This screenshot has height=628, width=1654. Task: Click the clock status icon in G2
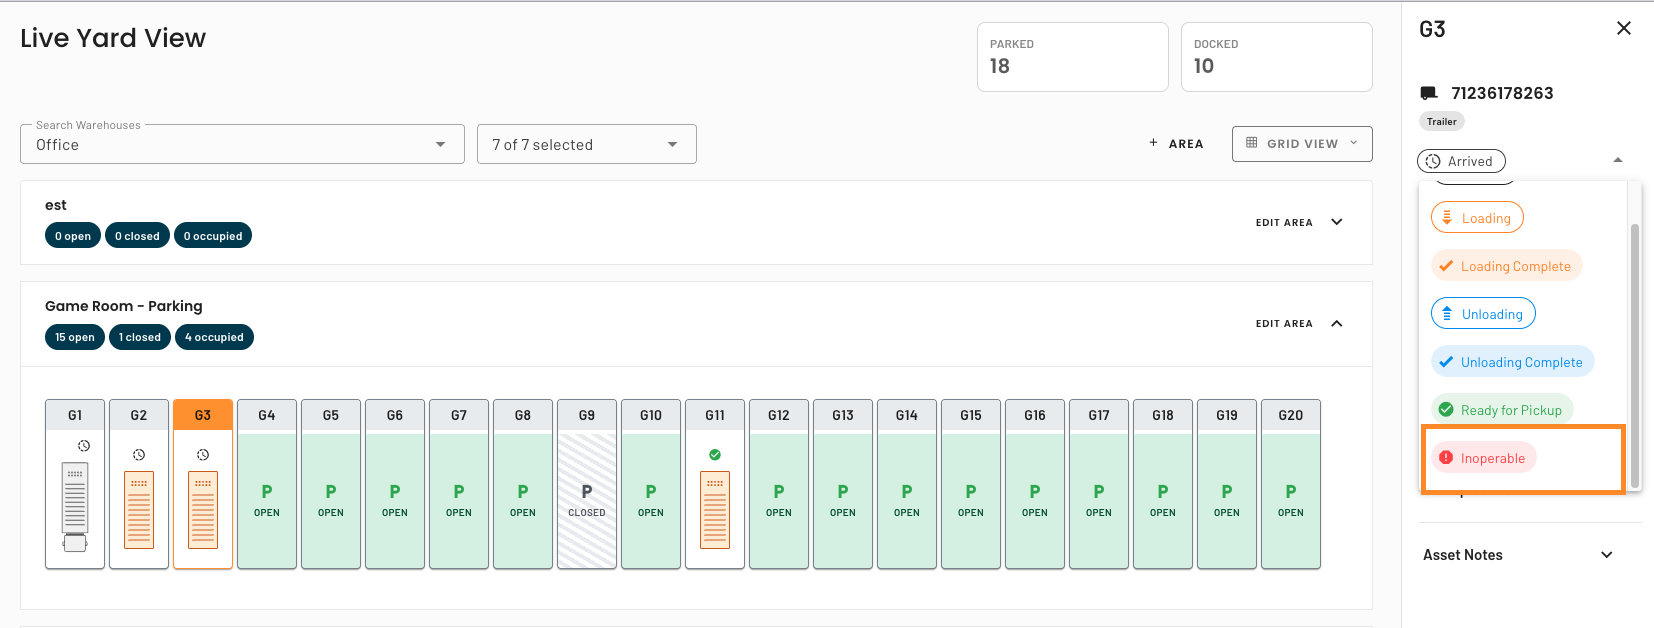(x=139, y=455)
